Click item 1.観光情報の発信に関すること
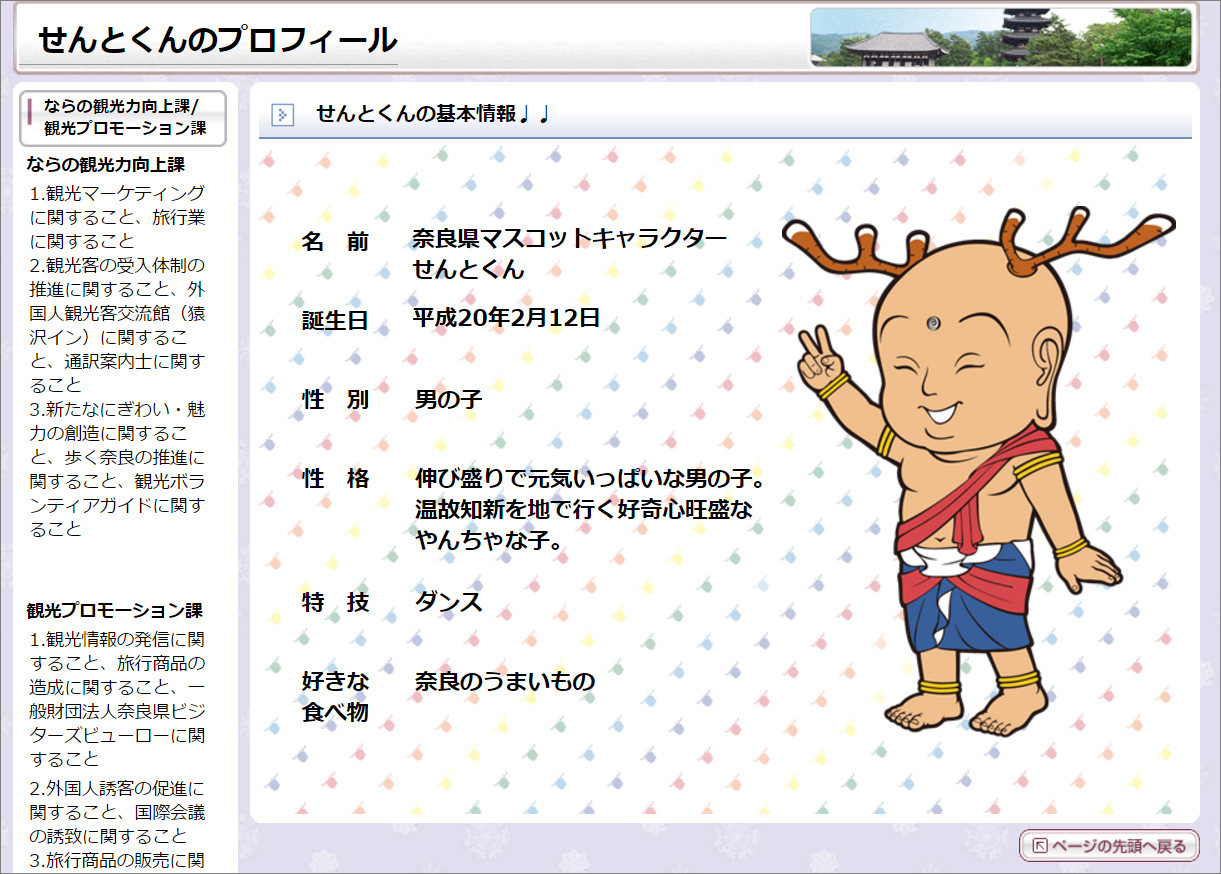Image resolution: width=1221 pixels, height=874 pixels. [x=117, y=699]
